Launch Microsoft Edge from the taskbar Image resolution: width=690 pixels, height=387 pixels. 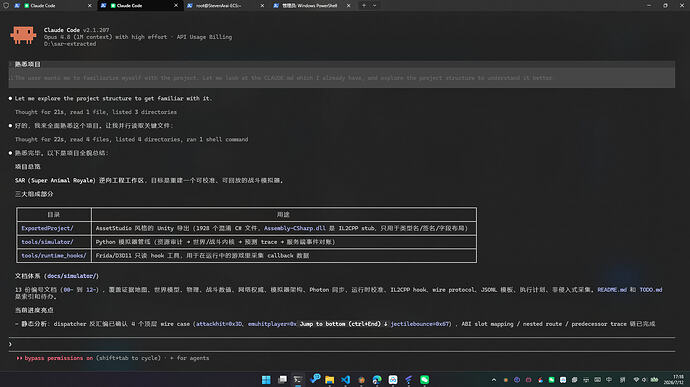click(377, 380)
